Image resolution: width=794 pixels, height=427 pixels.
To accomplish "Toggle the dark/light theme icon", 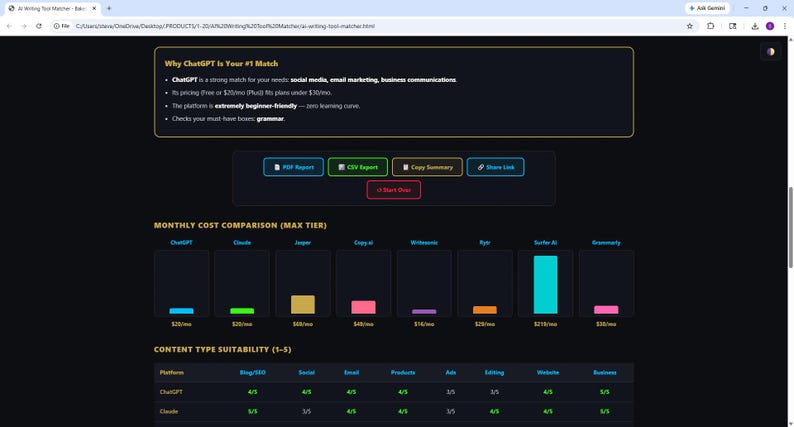I will click(x=770, y=52).
